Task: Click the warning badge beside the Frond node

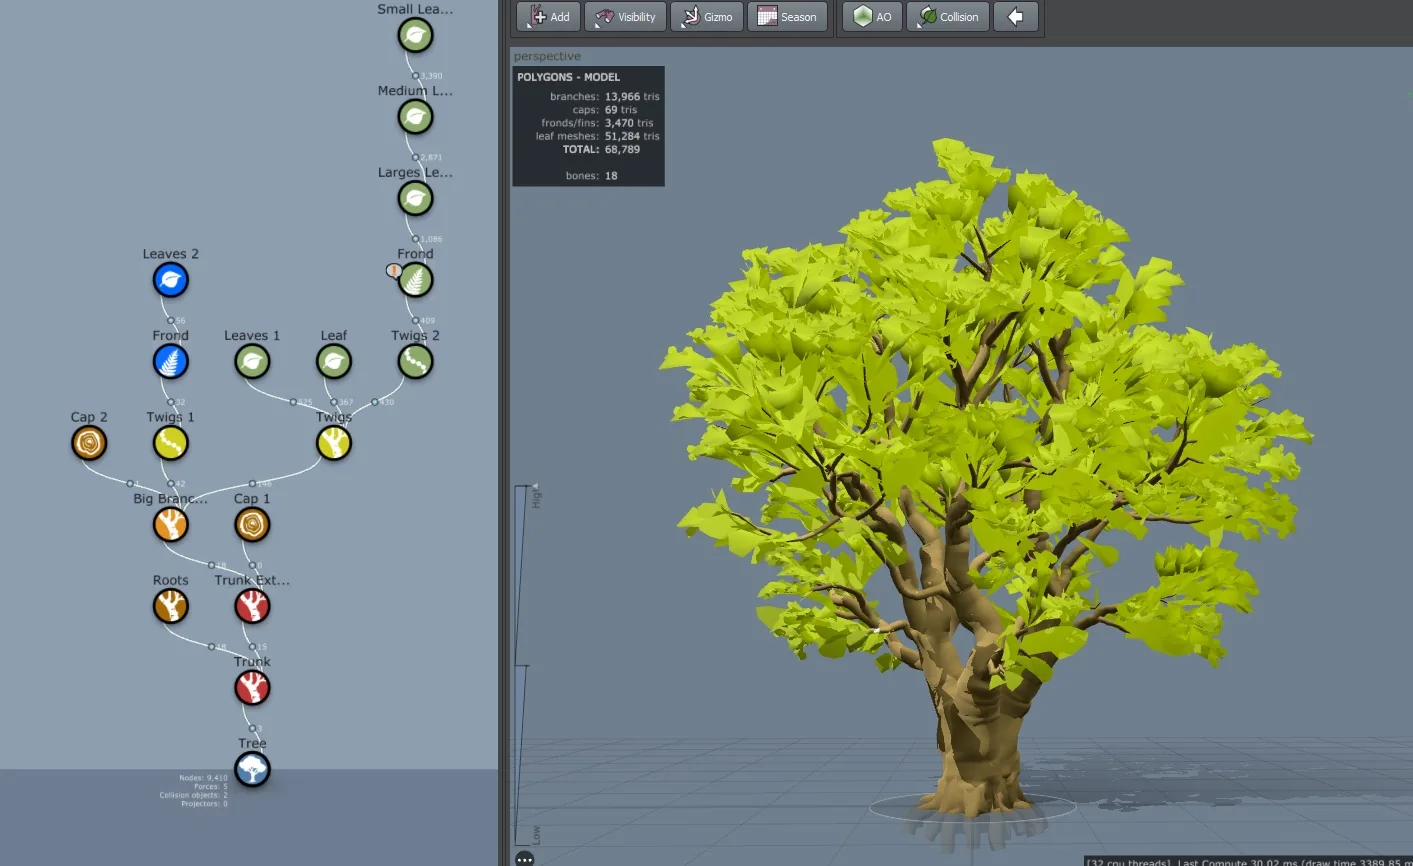Action: pos(394,271)
